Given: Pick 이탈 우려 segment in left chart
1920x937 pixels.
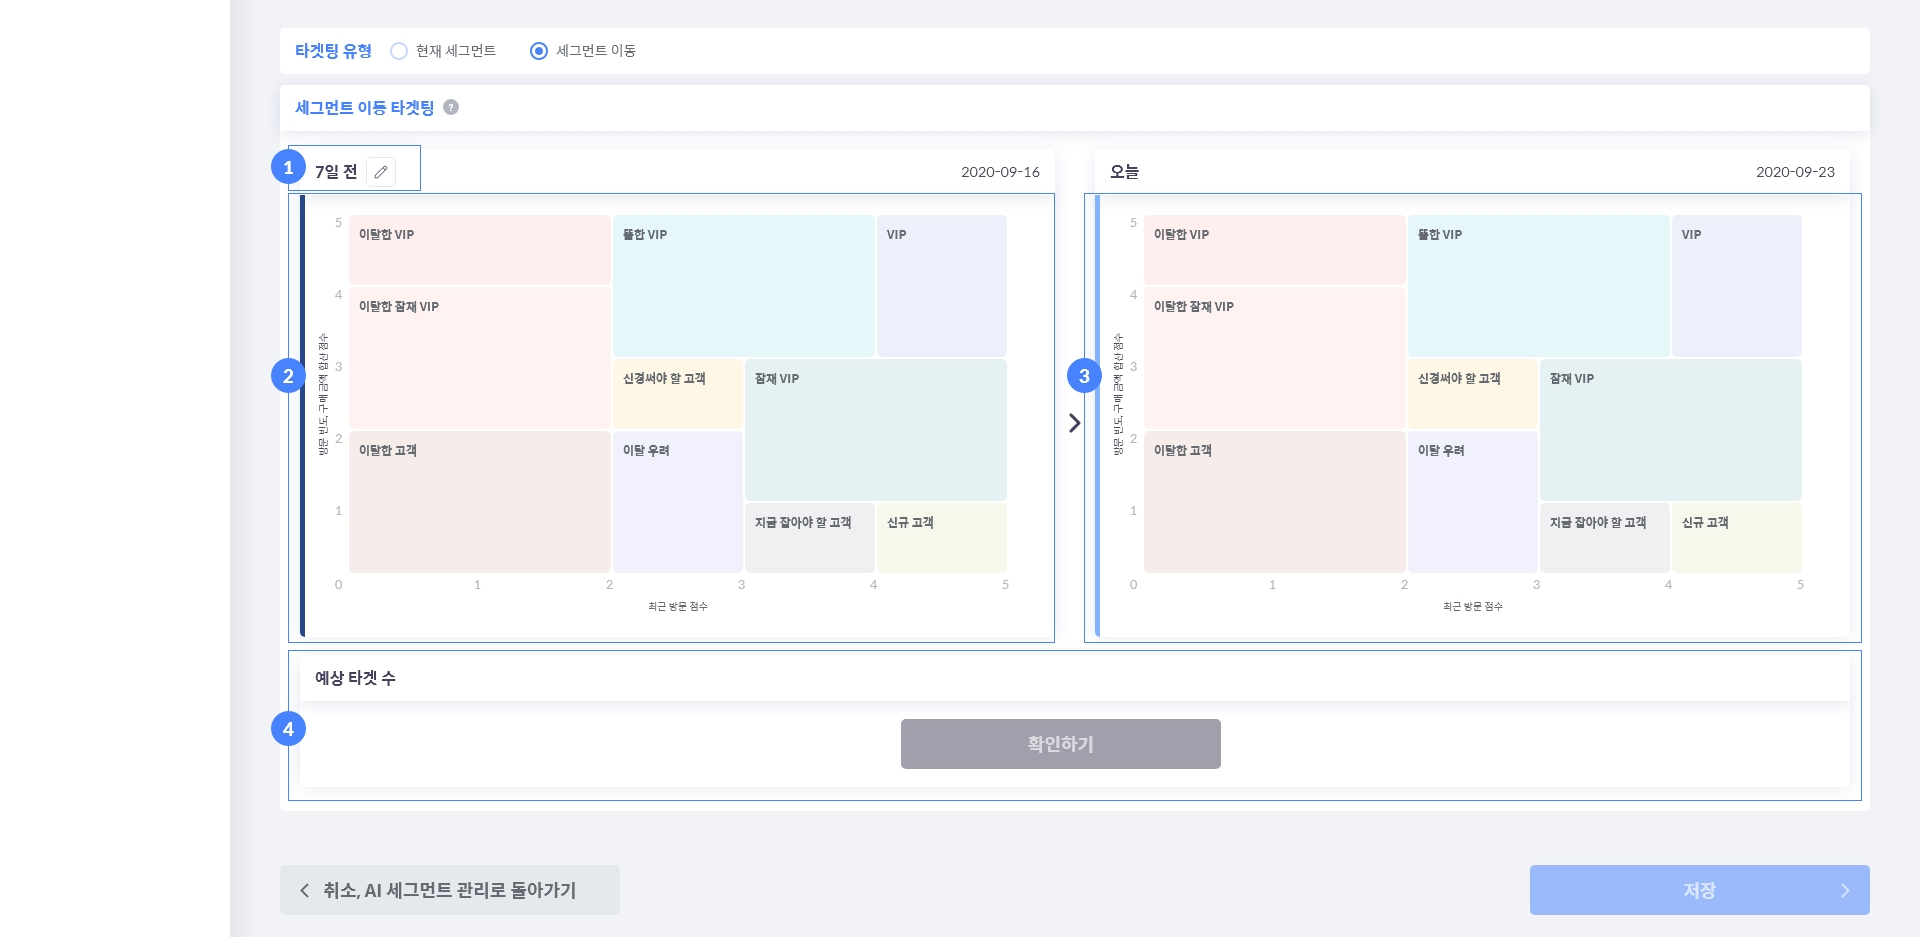Looking at the screenshot, I should pos(677,502).
